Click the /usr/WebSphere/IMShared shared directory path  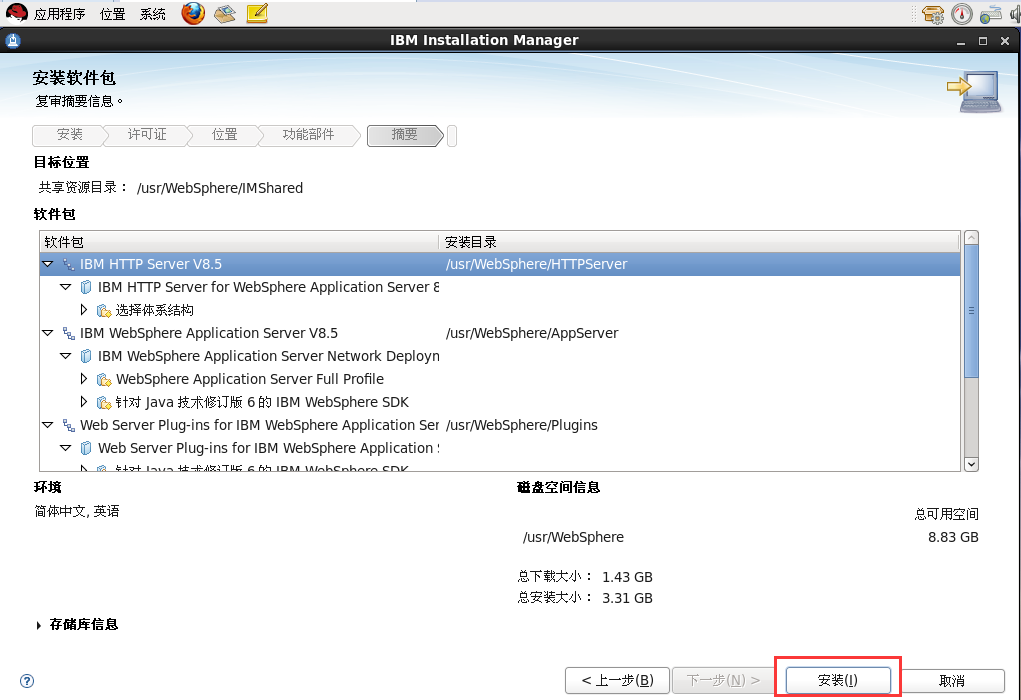coord(219,188)
